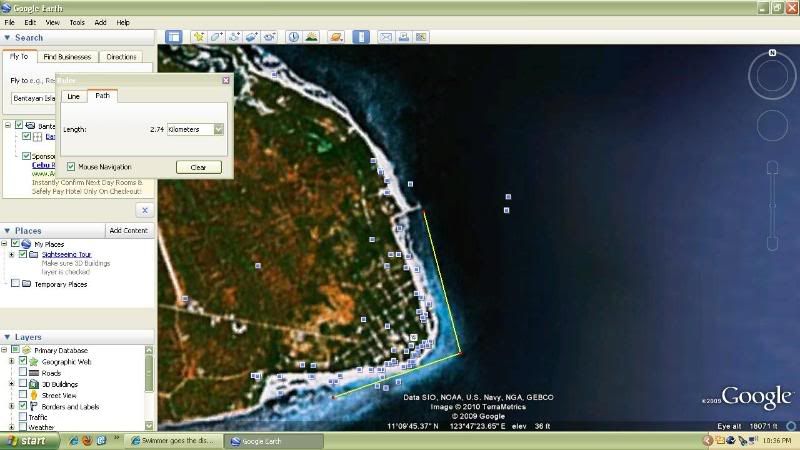800x450 pixels.
Task: Click the Add Content button
Action: click(x=129, y=231)
